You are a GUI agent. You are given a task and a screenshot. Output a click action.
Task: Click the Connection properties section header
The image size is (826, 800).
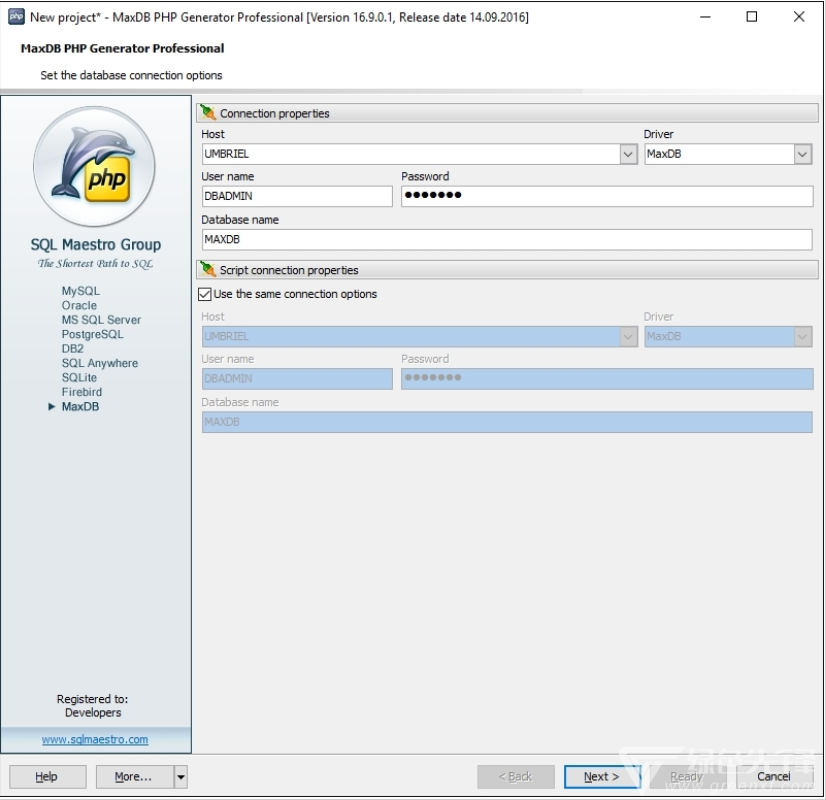point(507,113)
